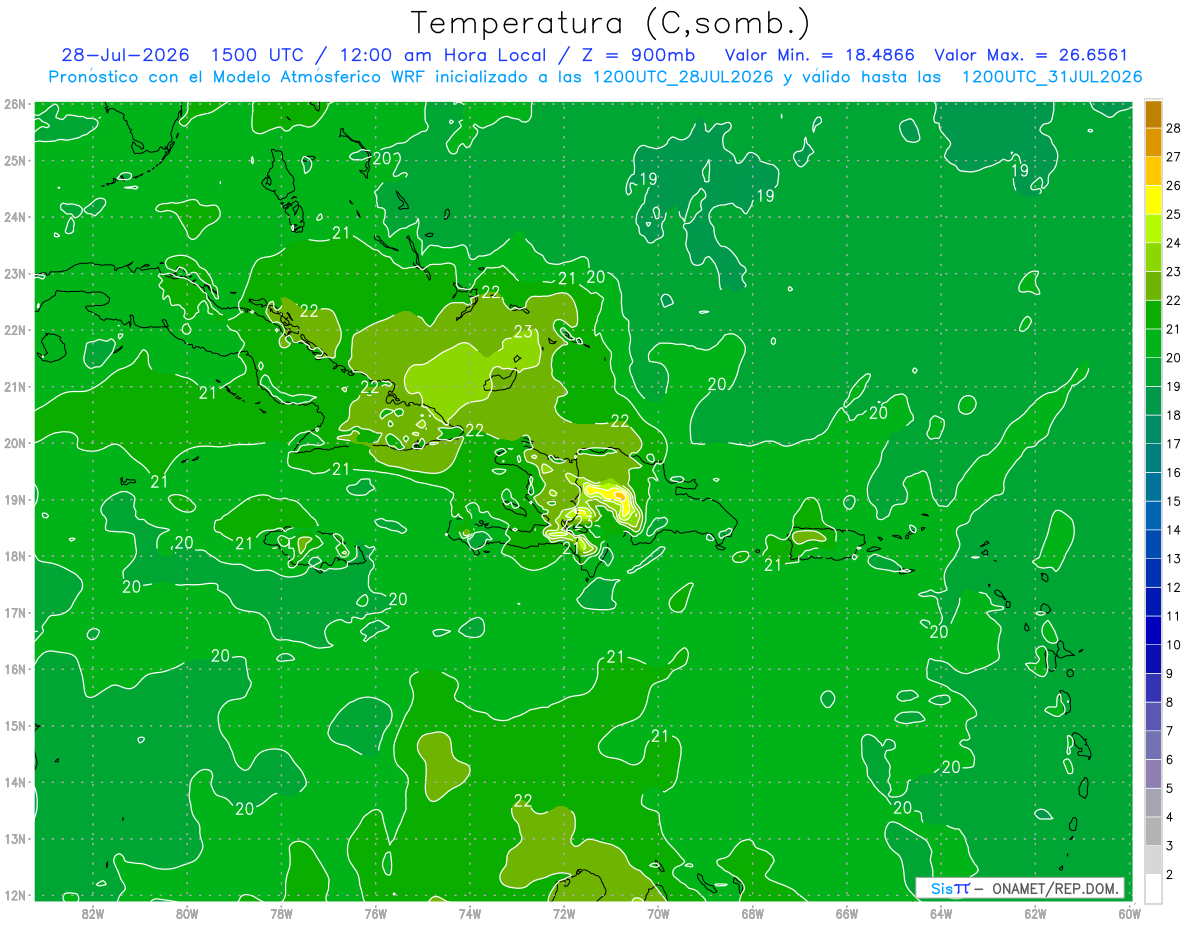The image size is (1200, 927).
Task: Click latitude axis label '12N'
Action: [14, 895]
